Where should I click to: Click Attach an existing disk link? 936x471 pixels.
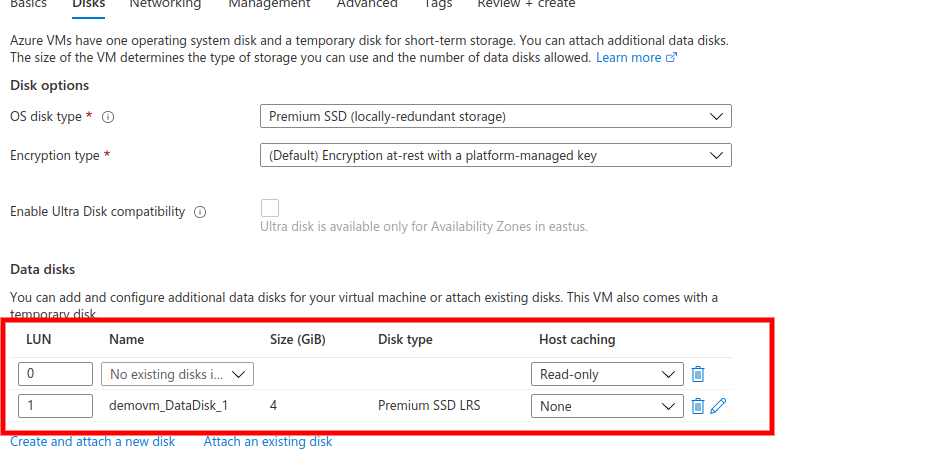point(267,442)
